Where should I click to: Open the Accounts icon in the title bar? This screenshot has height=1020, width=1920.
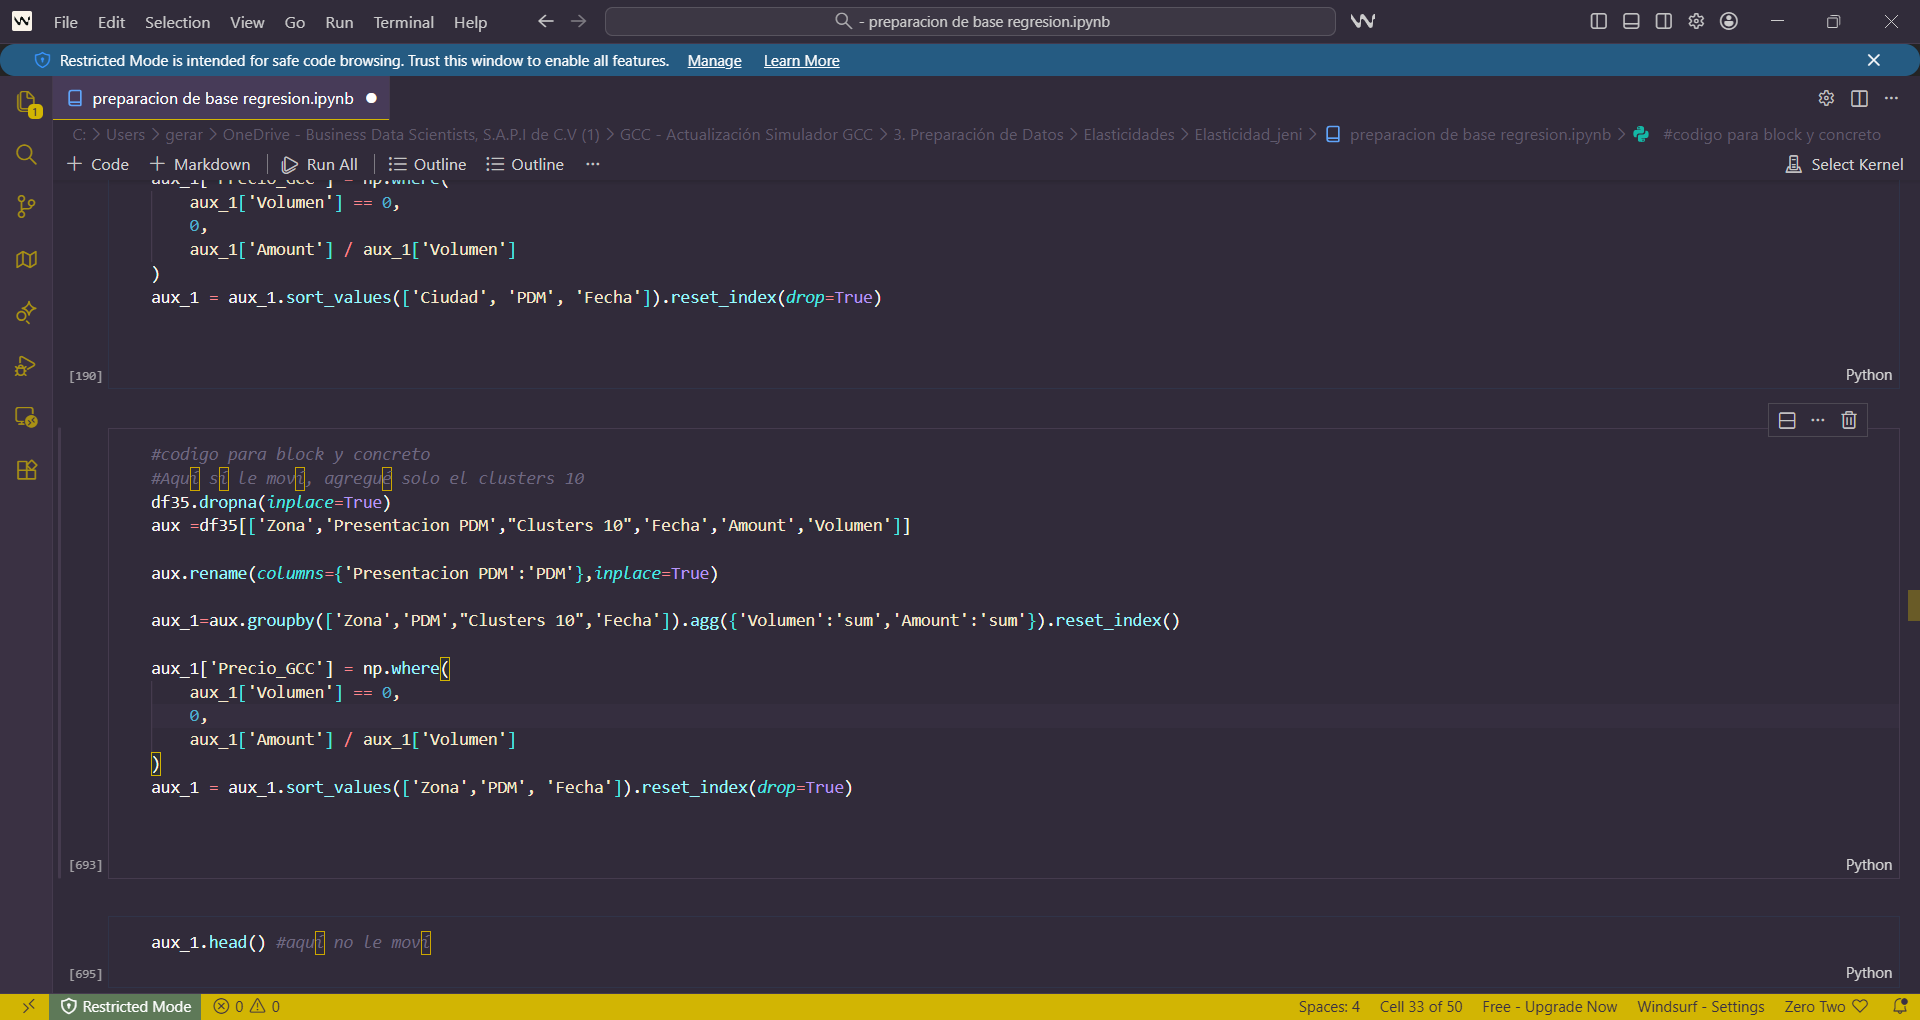coord(1729,21)
